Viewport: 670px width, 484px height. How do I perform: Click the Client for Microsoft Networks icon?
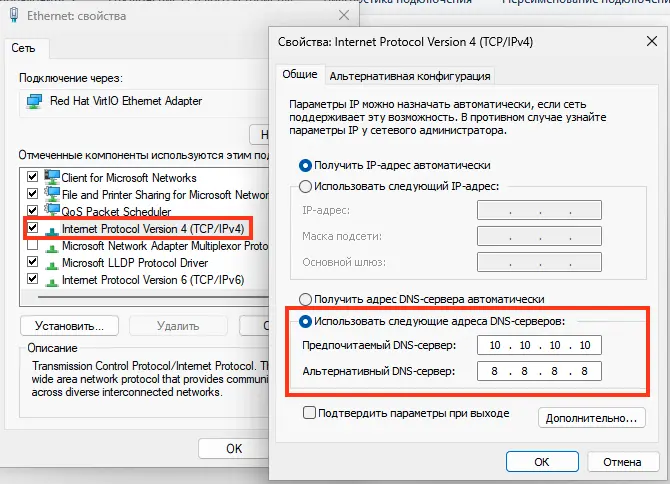coord(52,177)
